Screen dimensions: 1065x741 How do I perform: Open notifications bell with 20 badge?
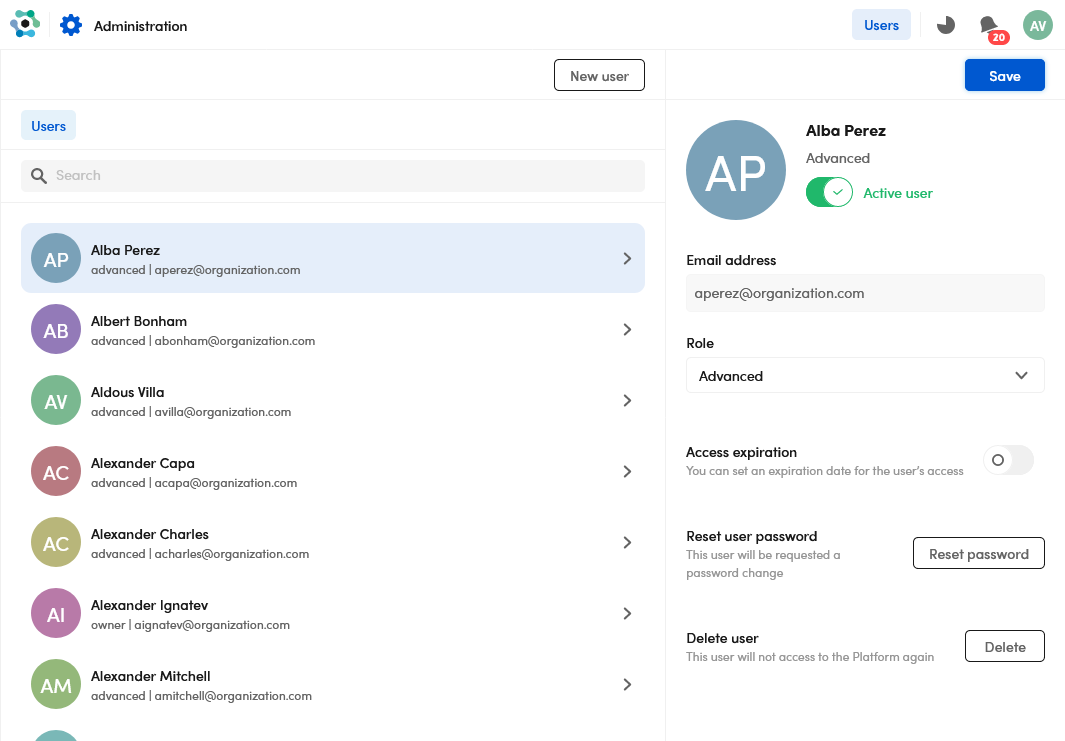pos(989,26)
